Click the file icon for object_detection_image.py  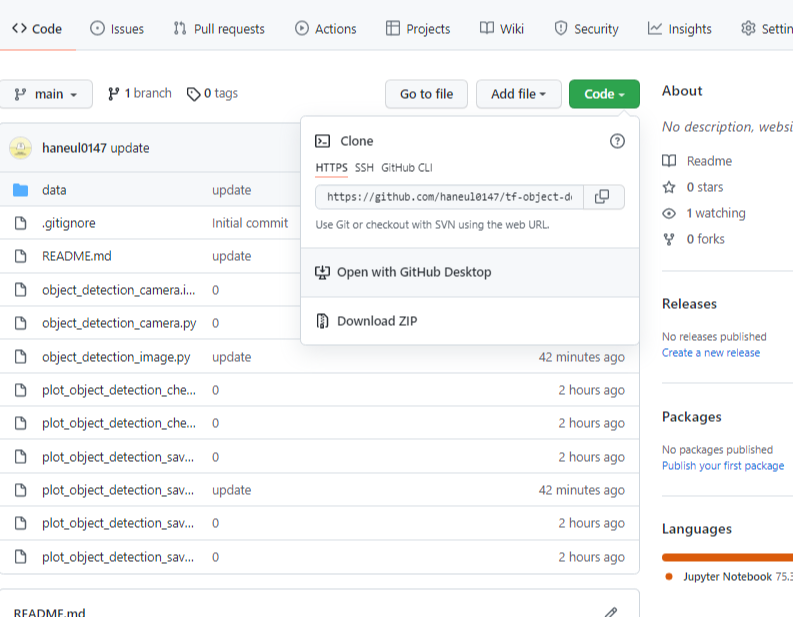(x=20, y=357)
